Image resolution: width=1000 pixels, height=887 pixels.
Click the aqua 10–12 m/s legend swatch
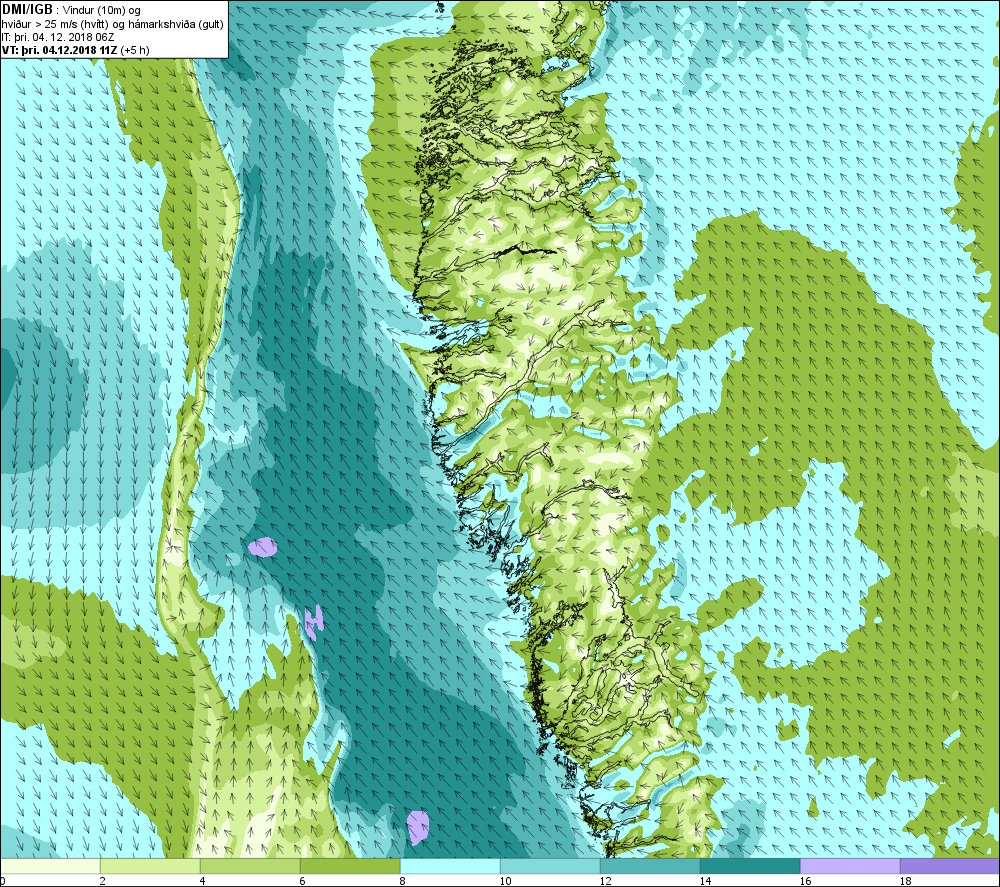(x=550, y=866)
